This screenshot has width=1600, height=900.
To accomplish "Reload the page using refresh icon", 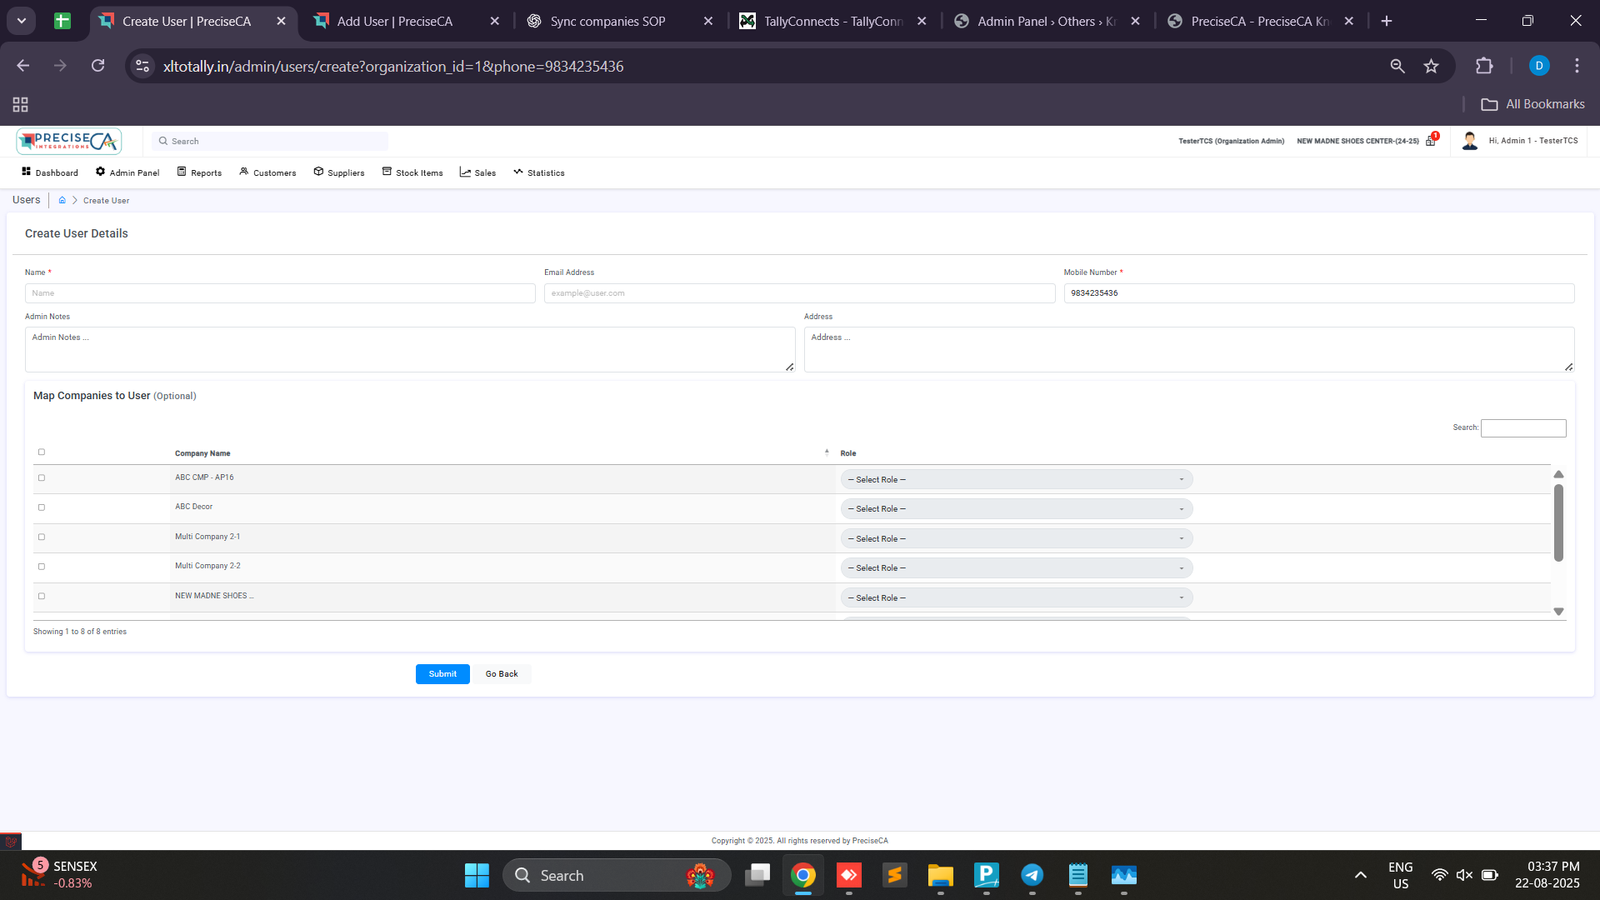I will [x=98, y=66].
